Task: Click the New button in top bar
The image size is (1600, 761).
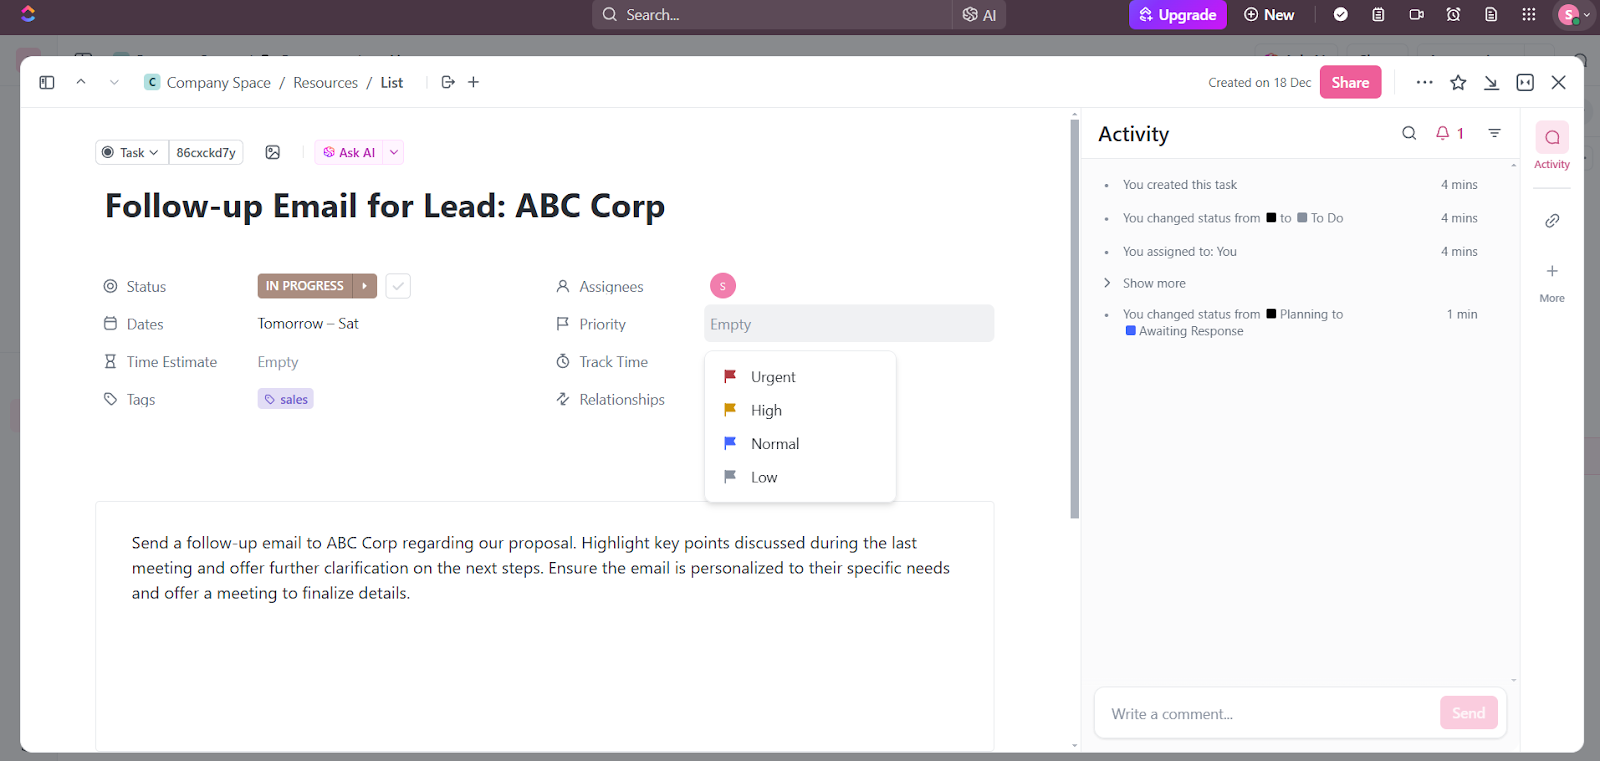Action: 1269,15
